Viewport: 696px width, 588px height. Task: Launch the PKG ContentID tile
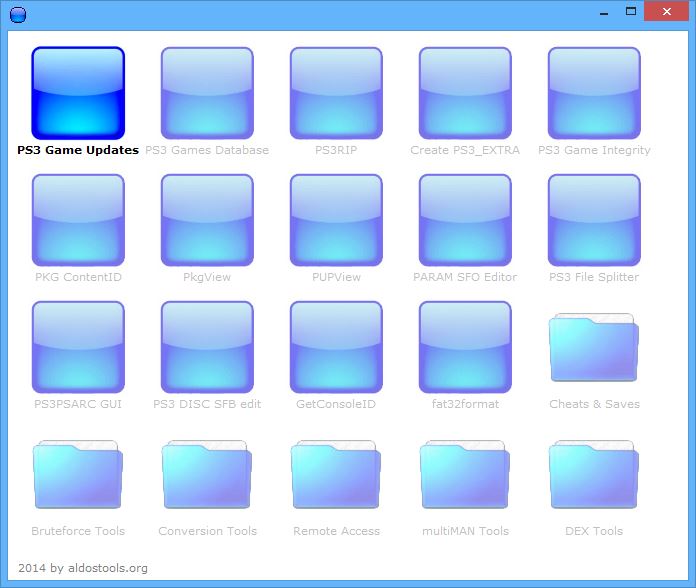[78, 220]
